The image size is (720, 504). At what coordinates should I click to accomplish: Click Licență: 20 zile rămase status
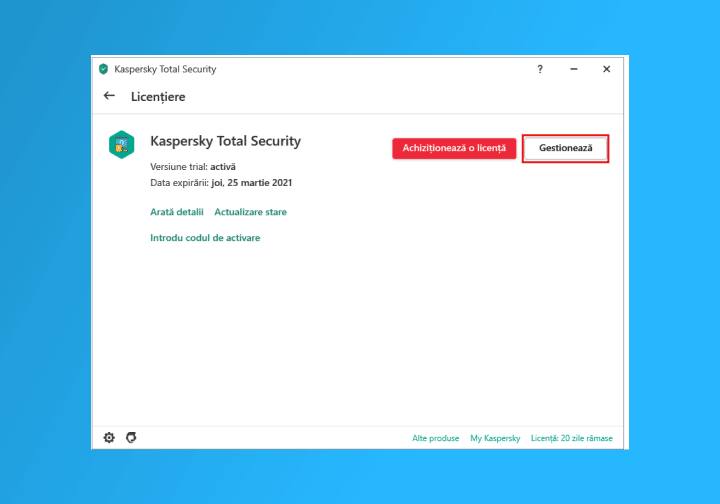[x=571, y=439]
